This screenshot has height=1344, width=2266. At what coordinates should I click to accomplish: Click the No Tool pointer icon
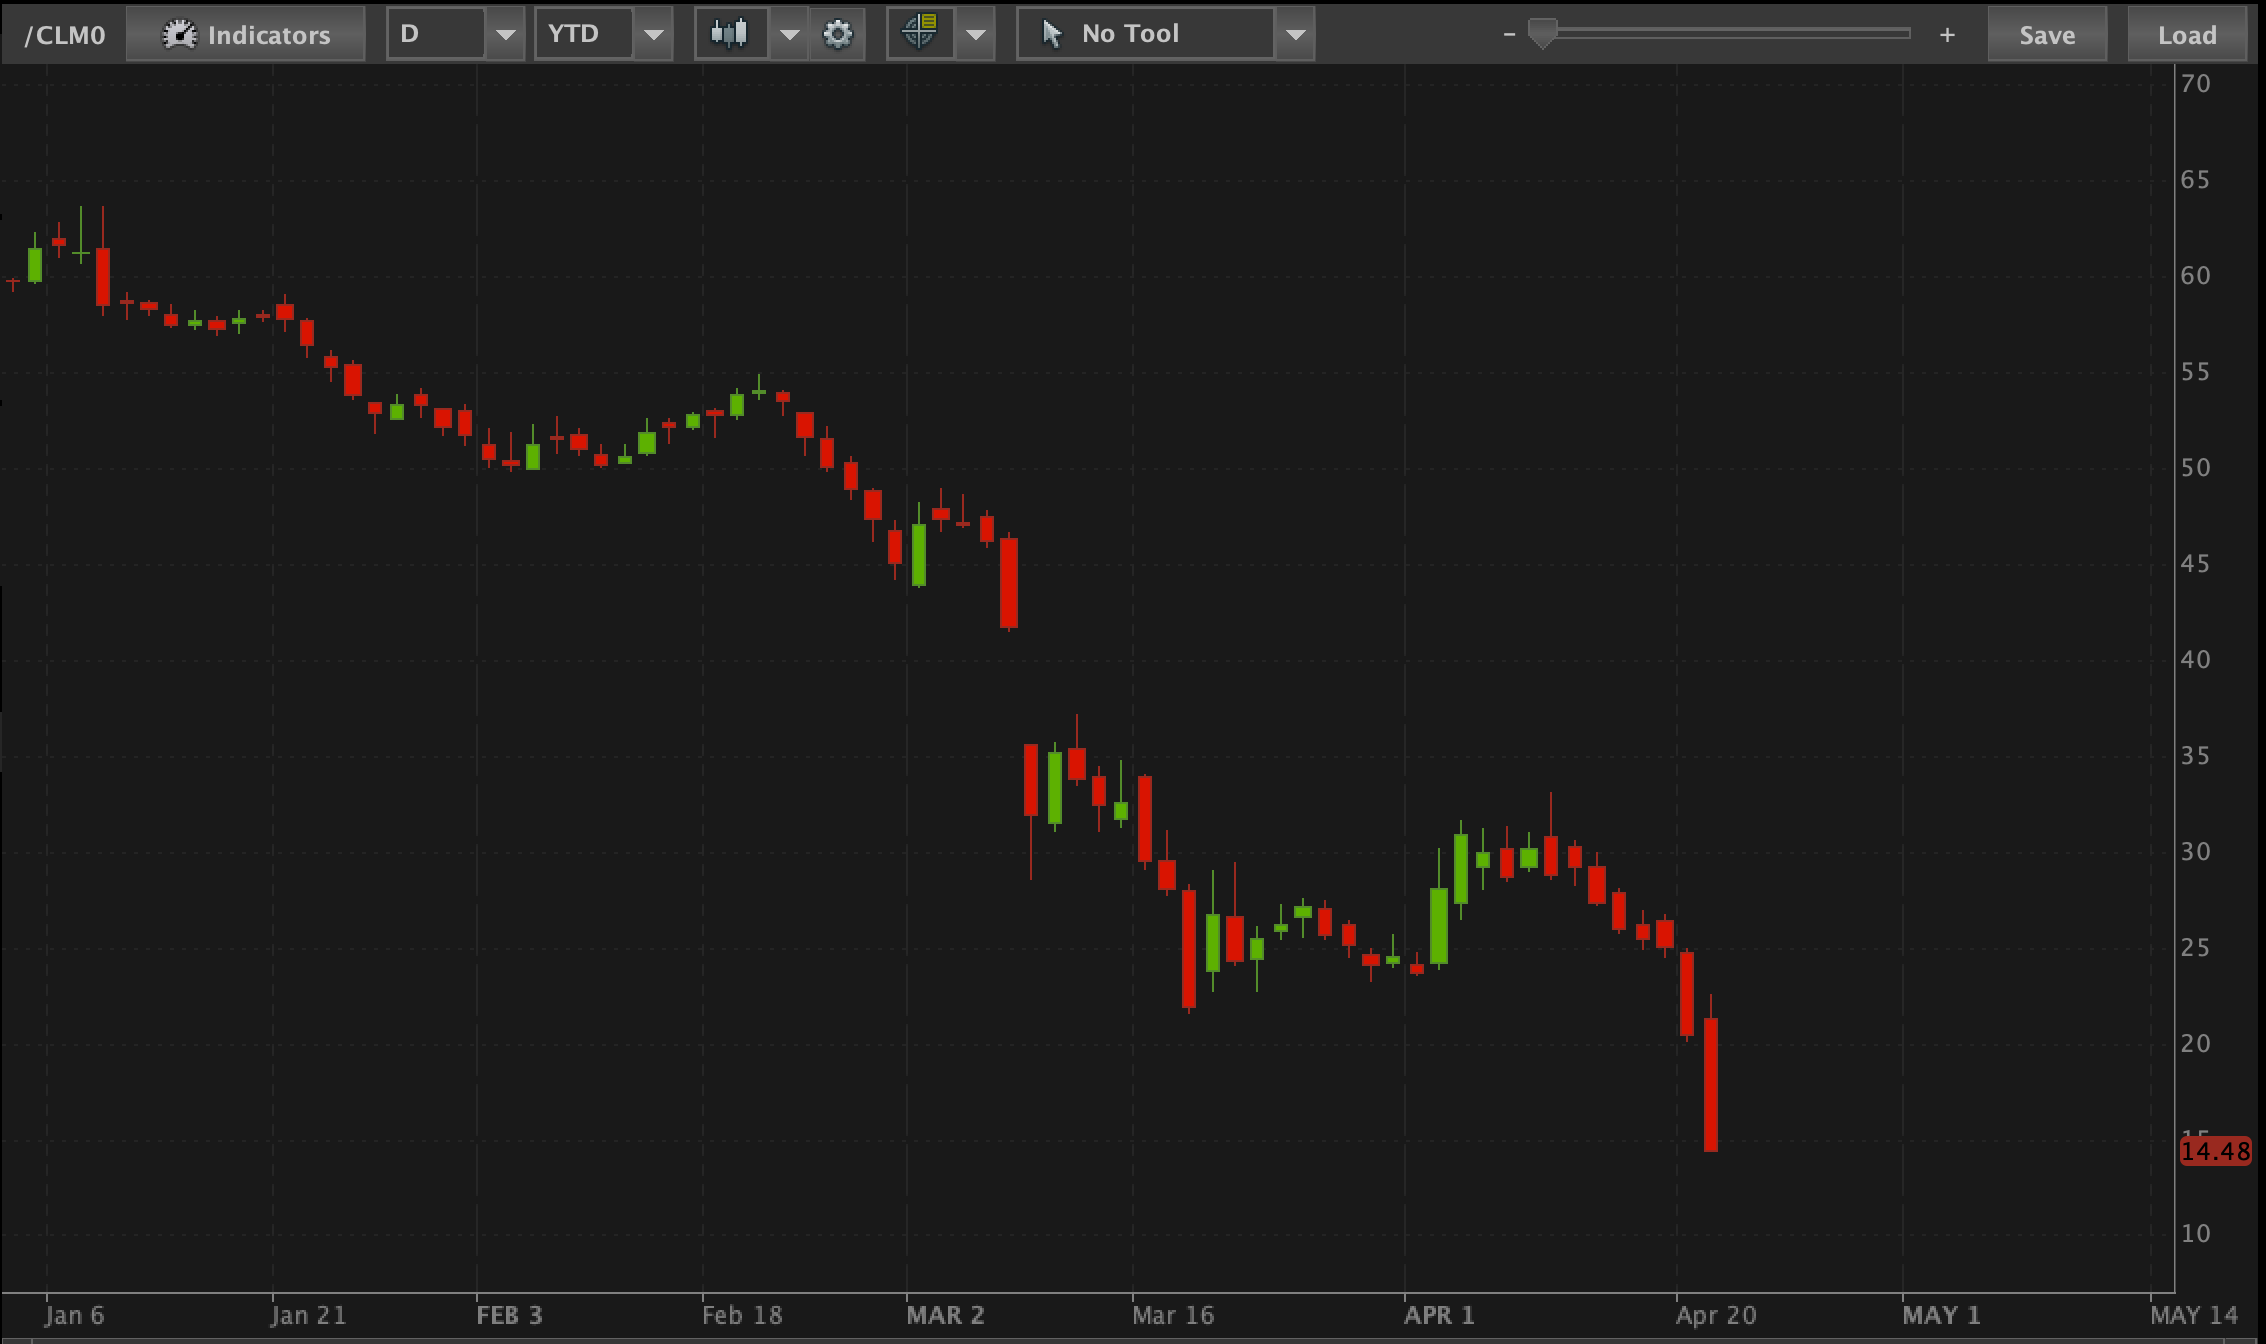(1051, 34)
